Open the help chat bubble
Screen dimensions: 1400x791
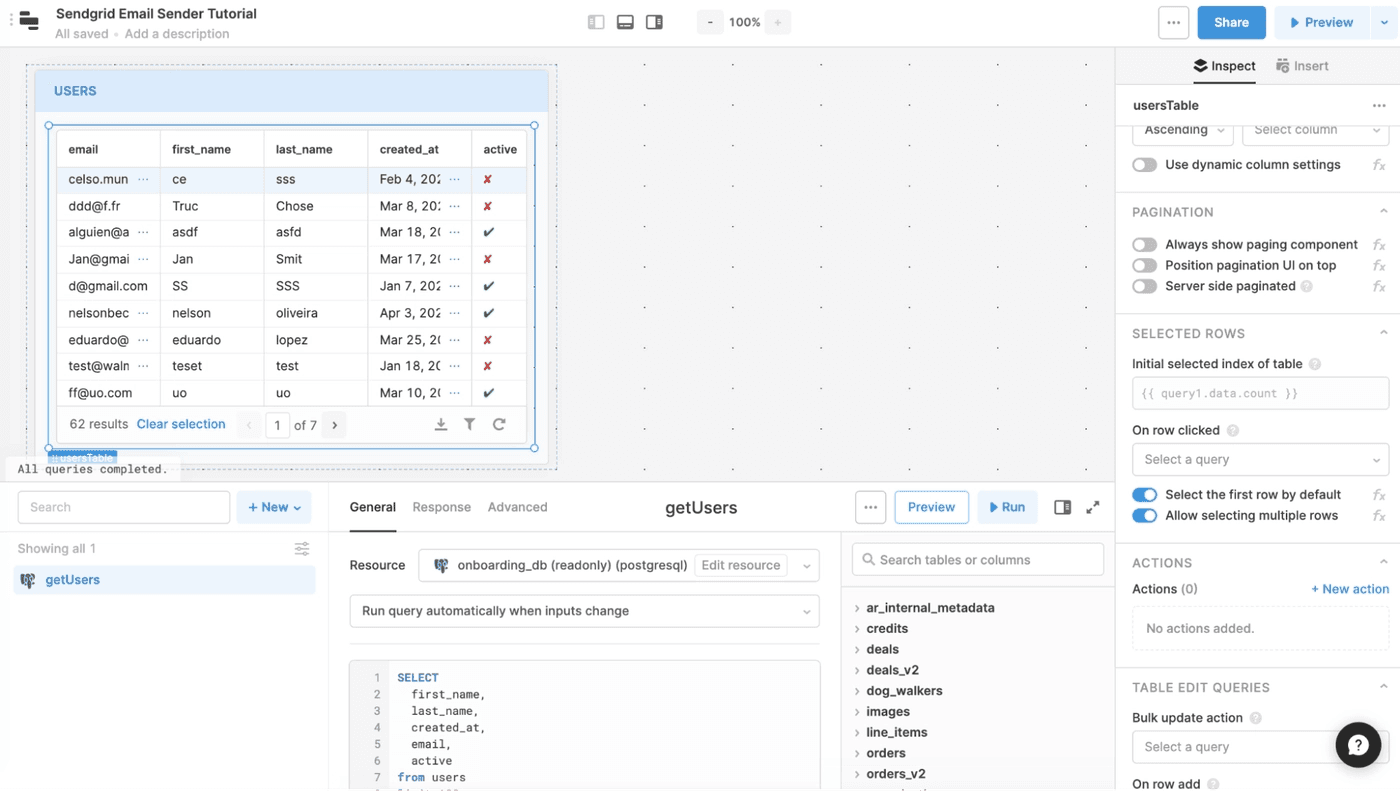coord(1358,745)
